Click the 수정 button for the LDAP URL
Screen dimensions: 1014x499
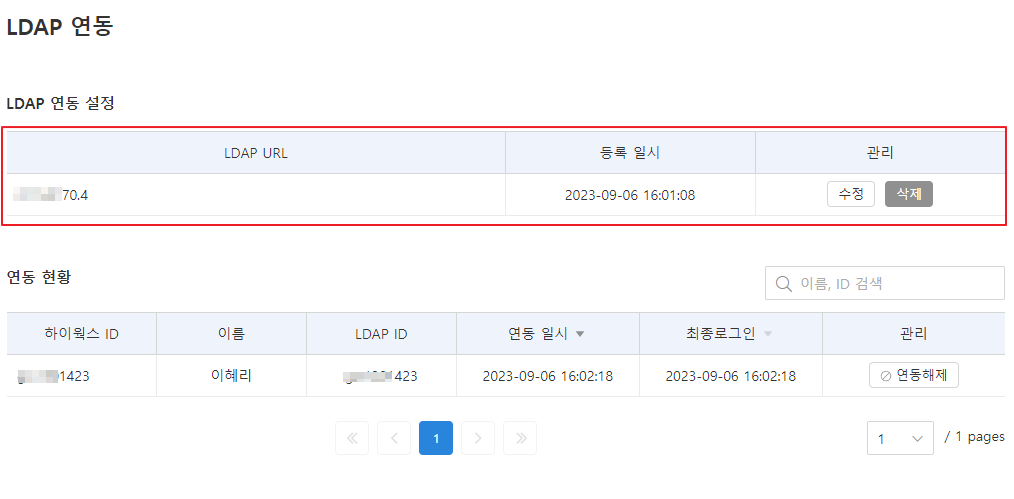[851, 194]
